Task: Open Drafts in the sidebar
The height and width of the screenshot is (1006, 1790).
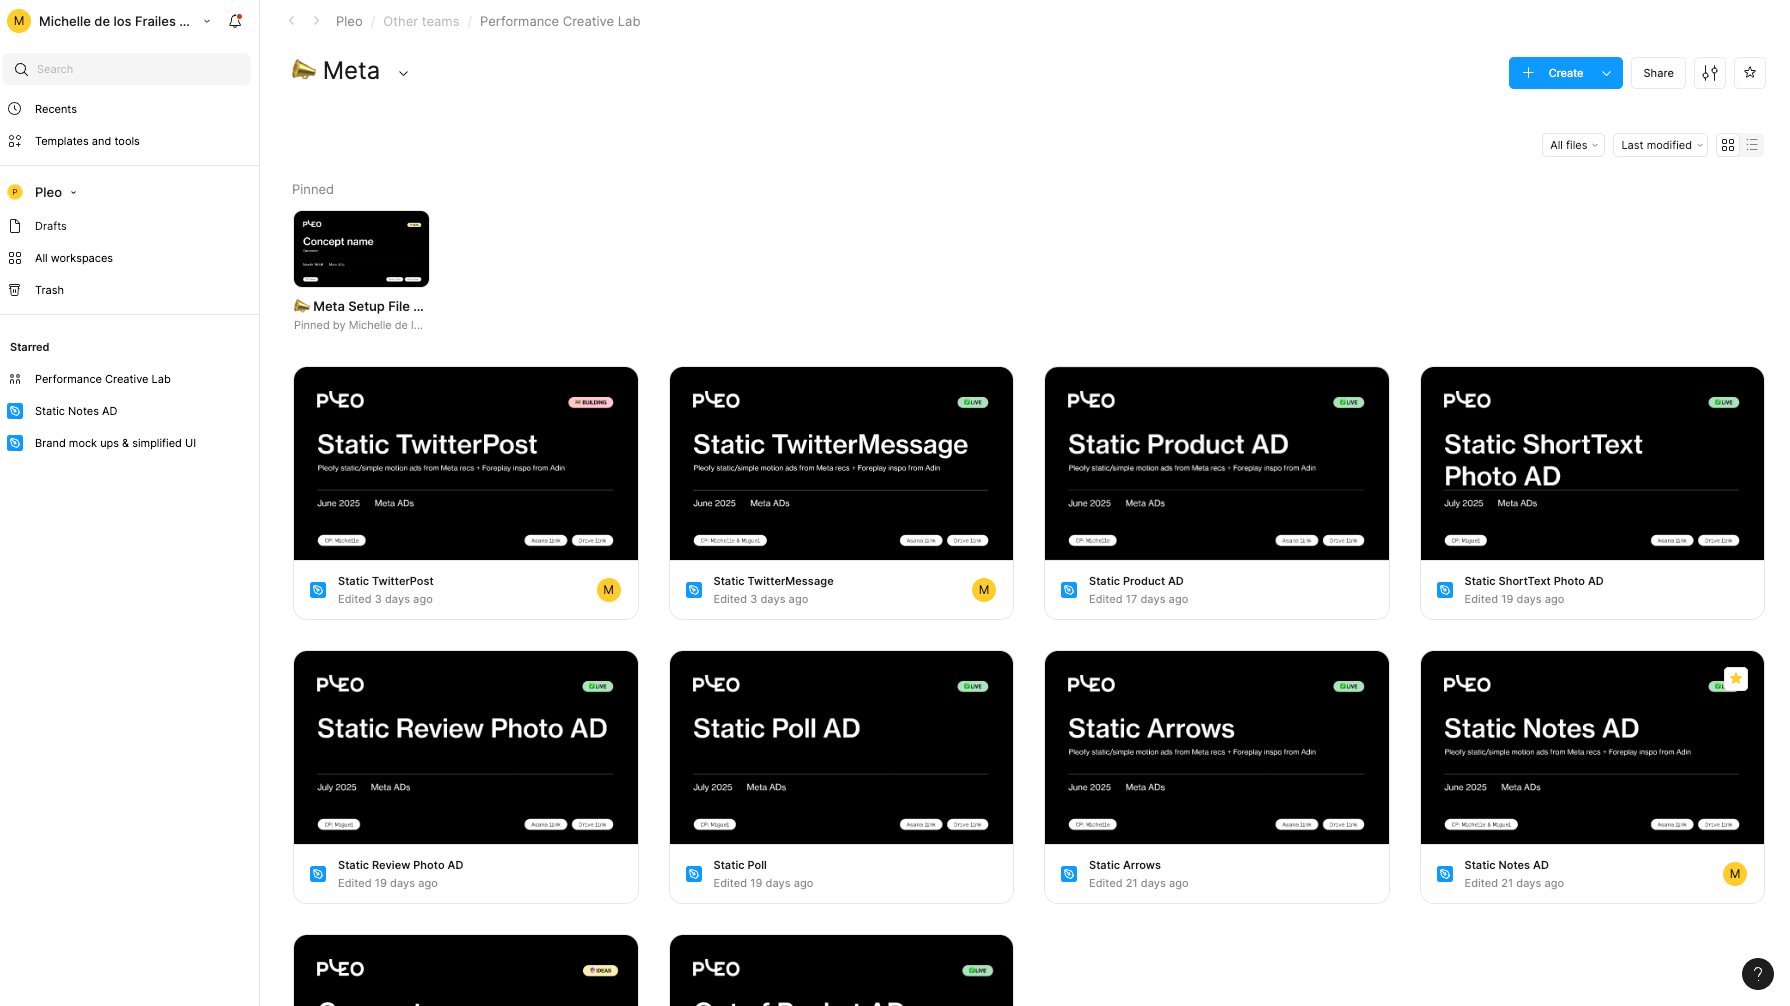Action: coord(50,226)
